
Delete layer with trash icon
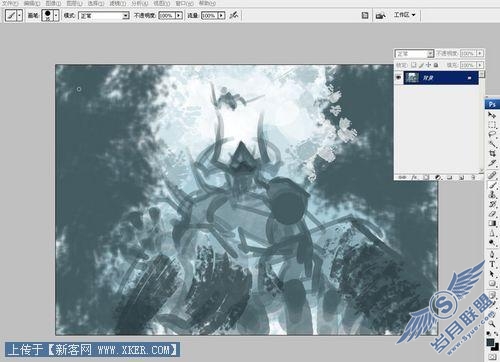(473, 177)
